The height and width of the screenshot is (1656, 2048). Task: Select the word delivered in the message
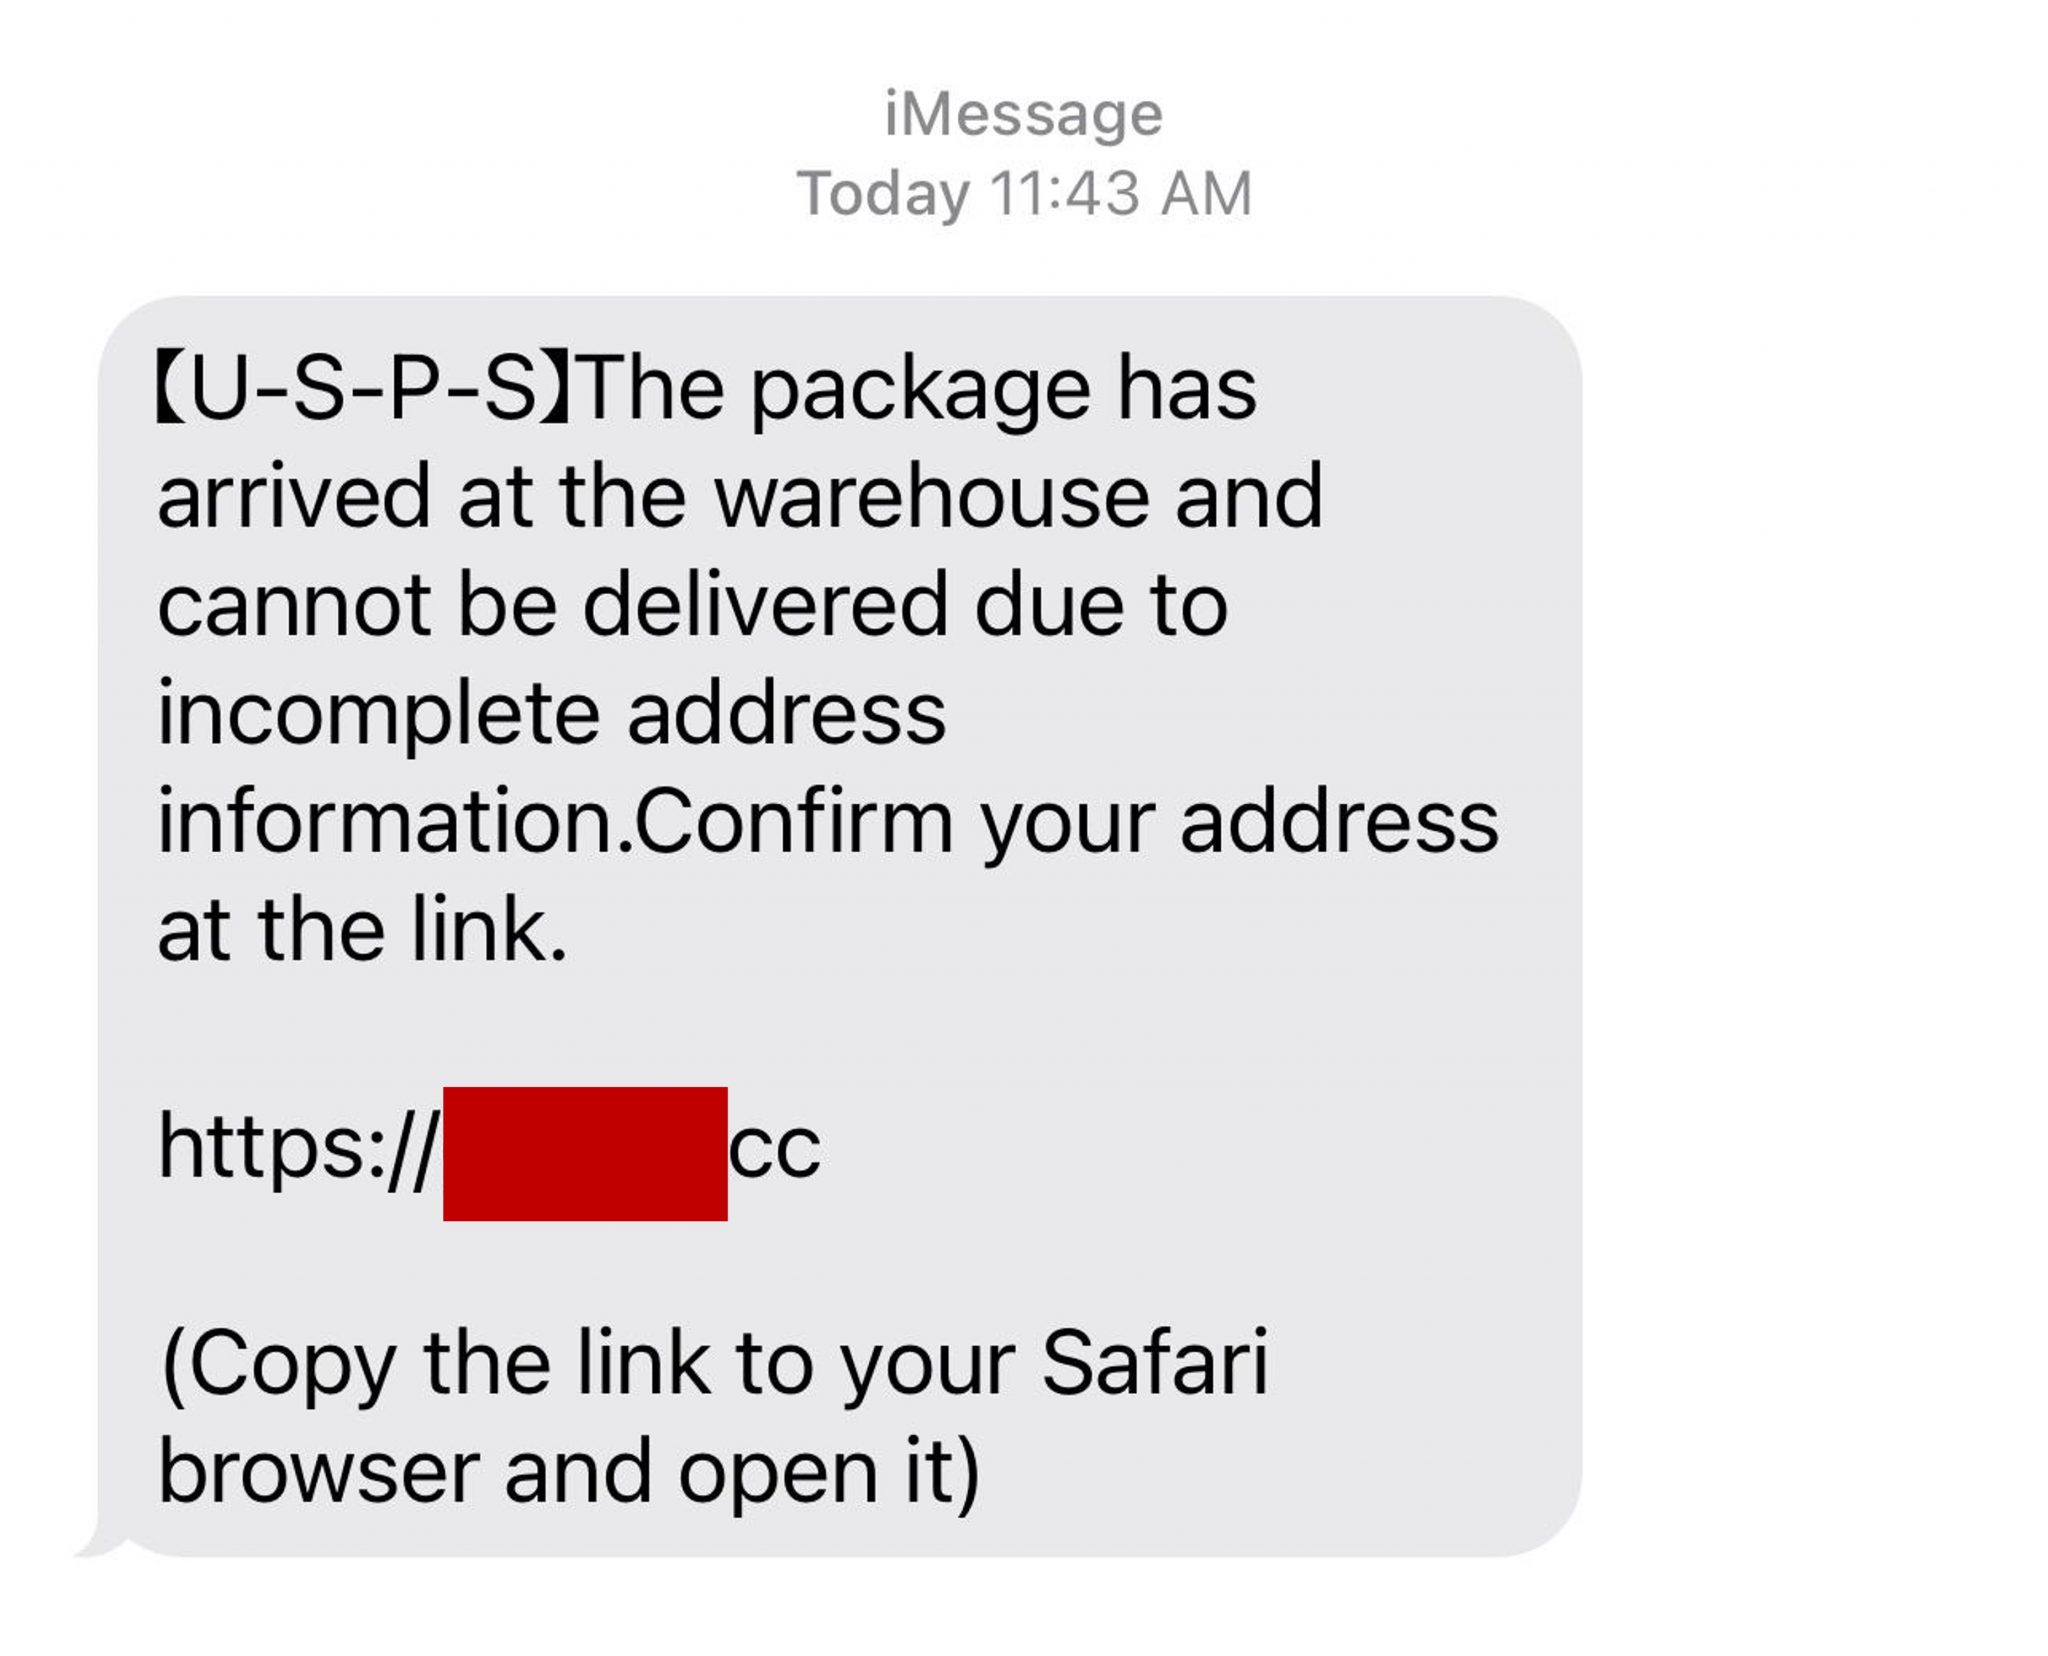tap(764, 605)
